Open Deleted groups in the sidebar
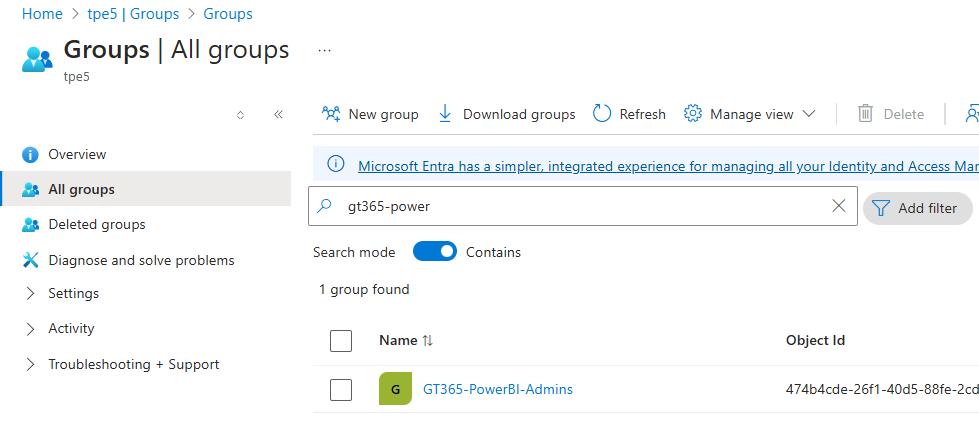979x422 pixels. point(96,225)
